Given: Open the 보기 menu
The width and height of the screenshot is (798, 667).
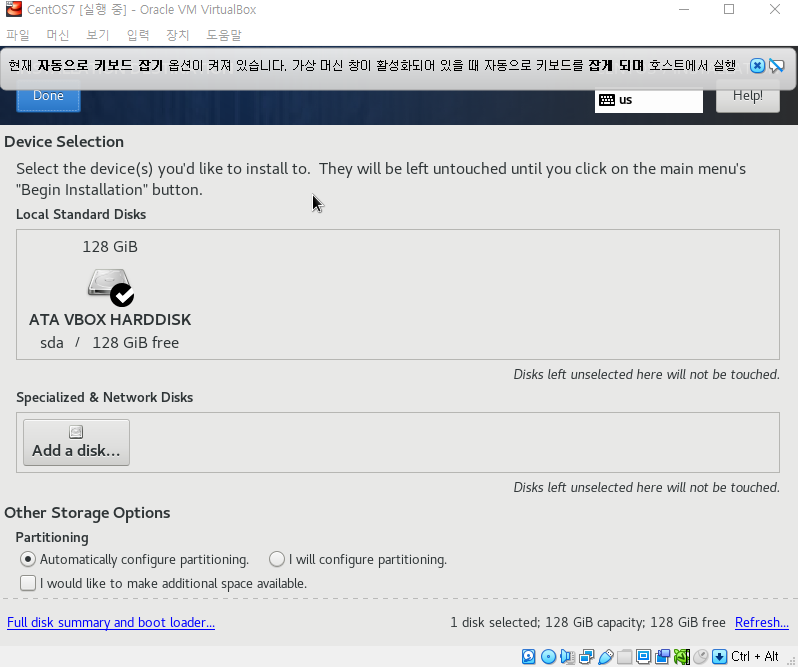Looking at the screenshot, I should coord(98,35).
